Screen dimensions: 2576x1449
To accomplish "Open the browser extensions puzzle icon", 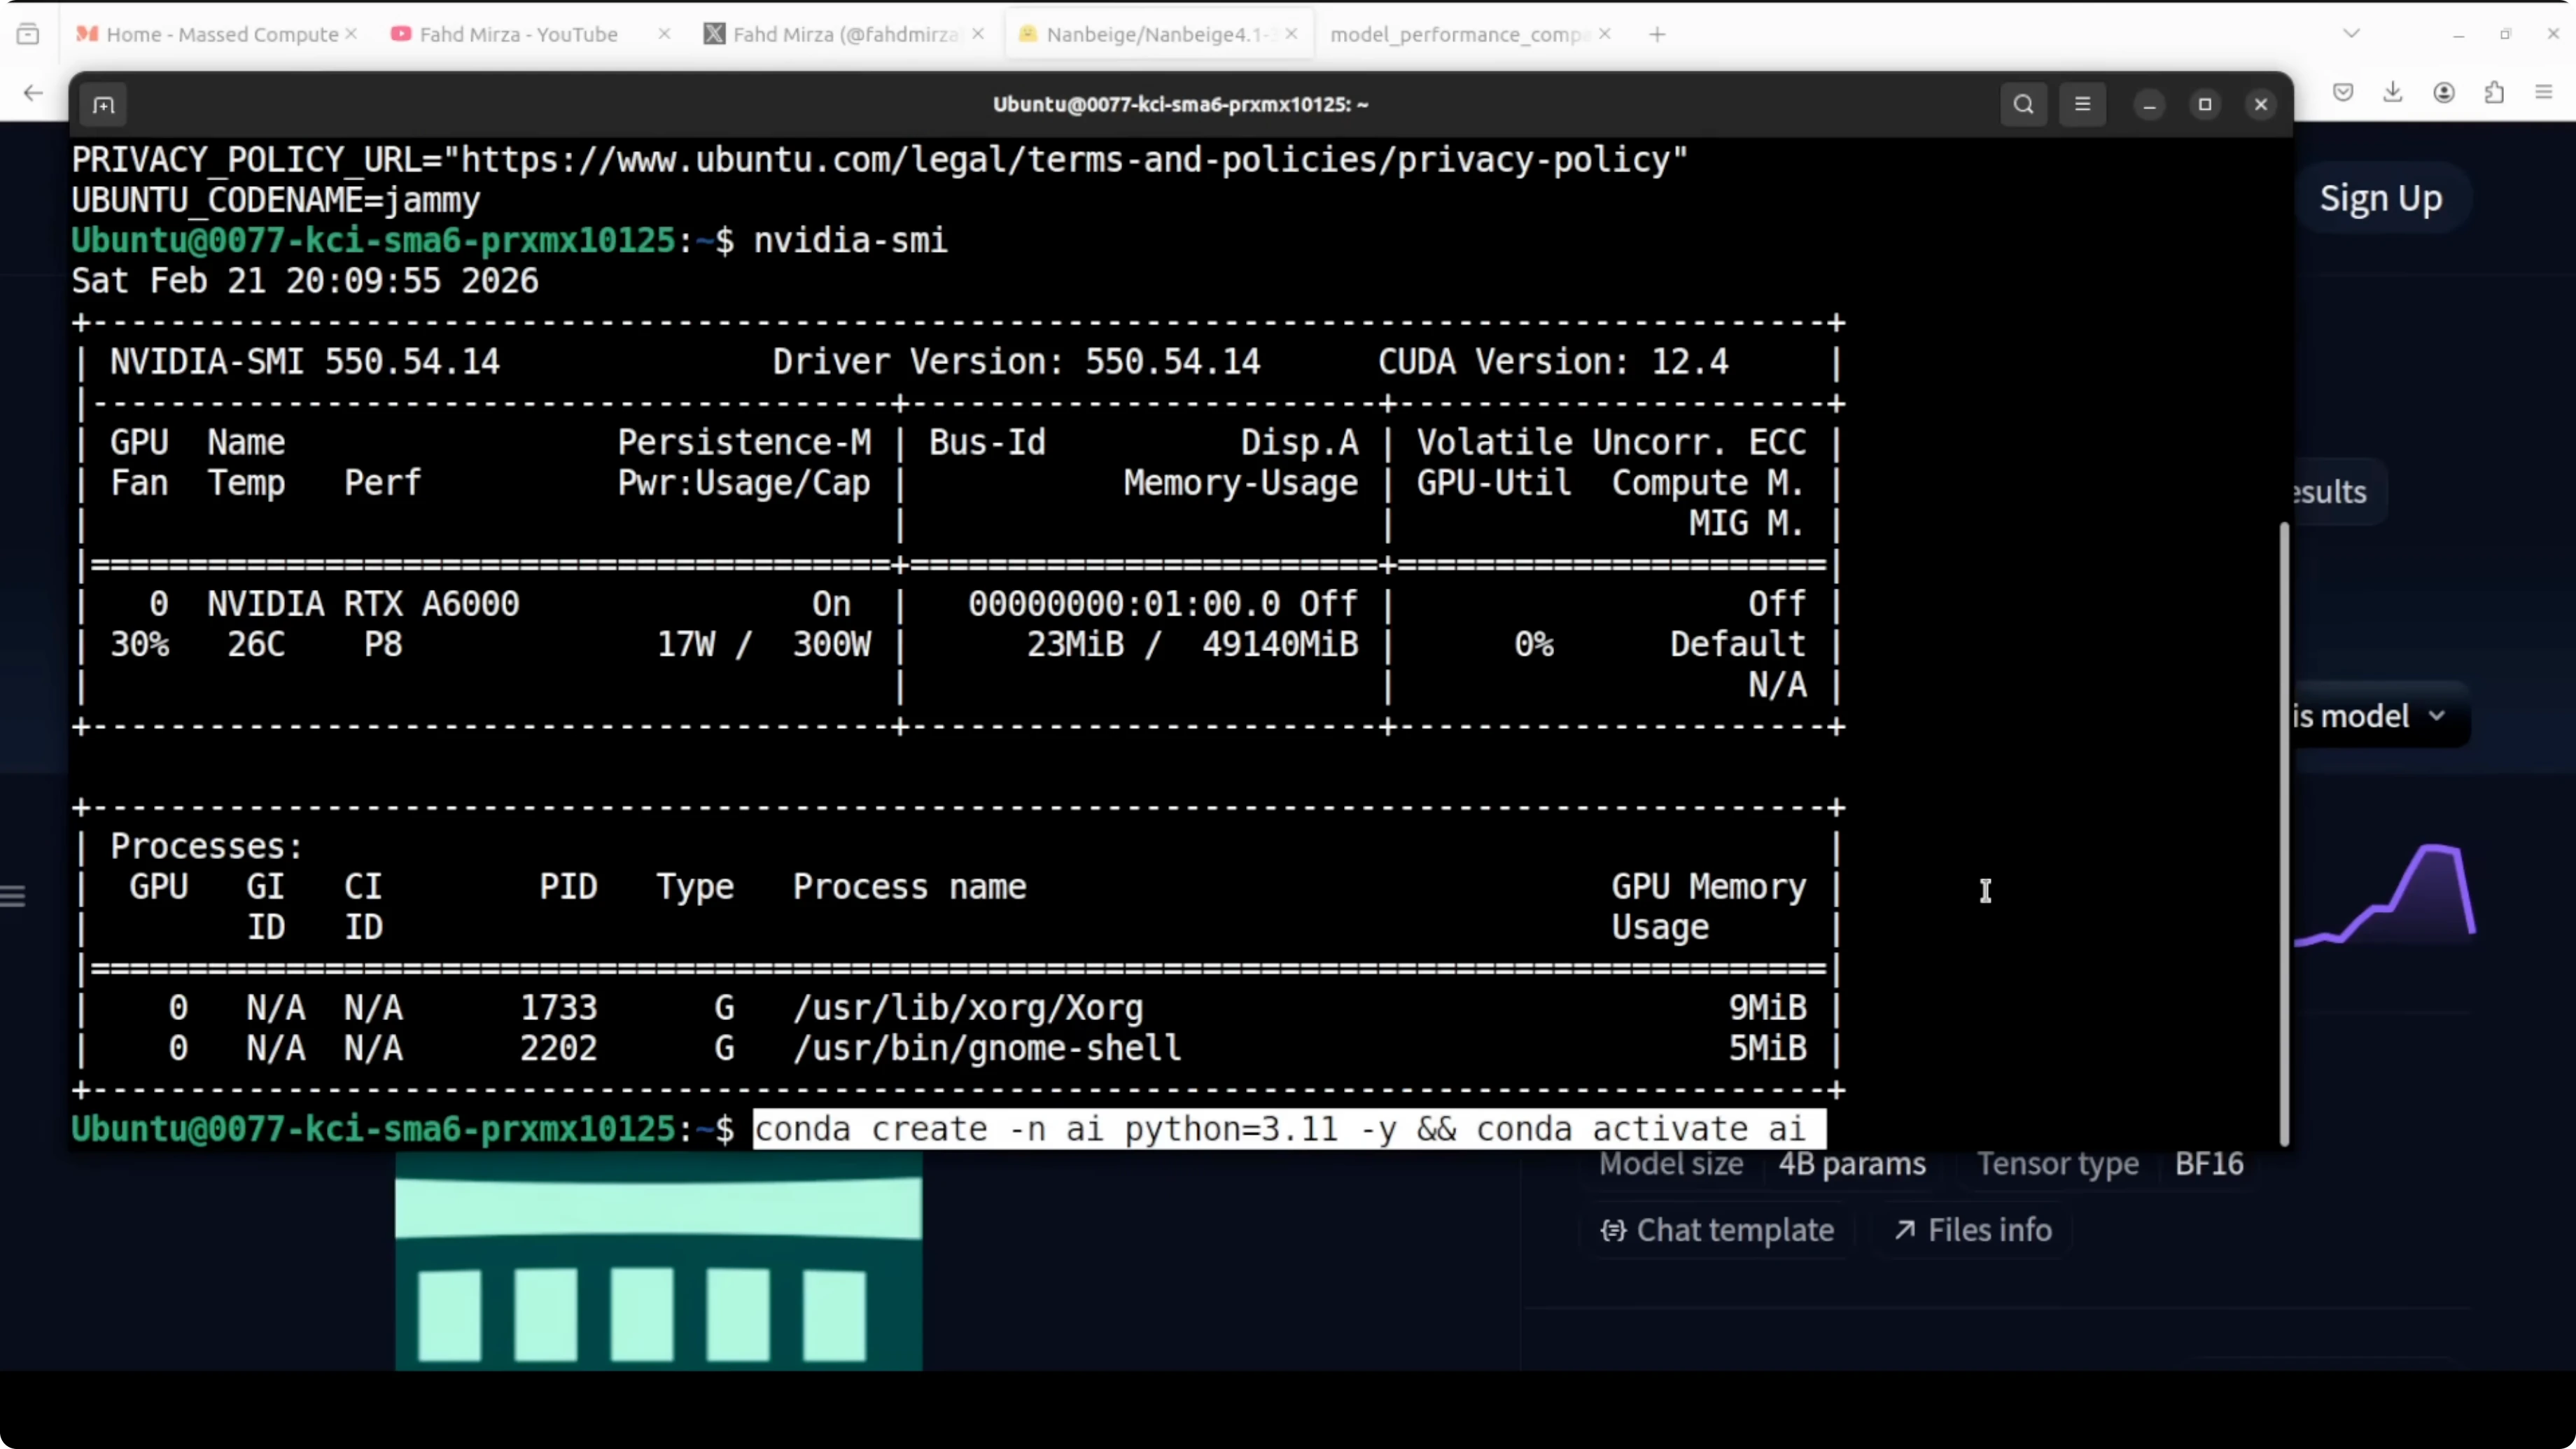I will (2494, 93).
